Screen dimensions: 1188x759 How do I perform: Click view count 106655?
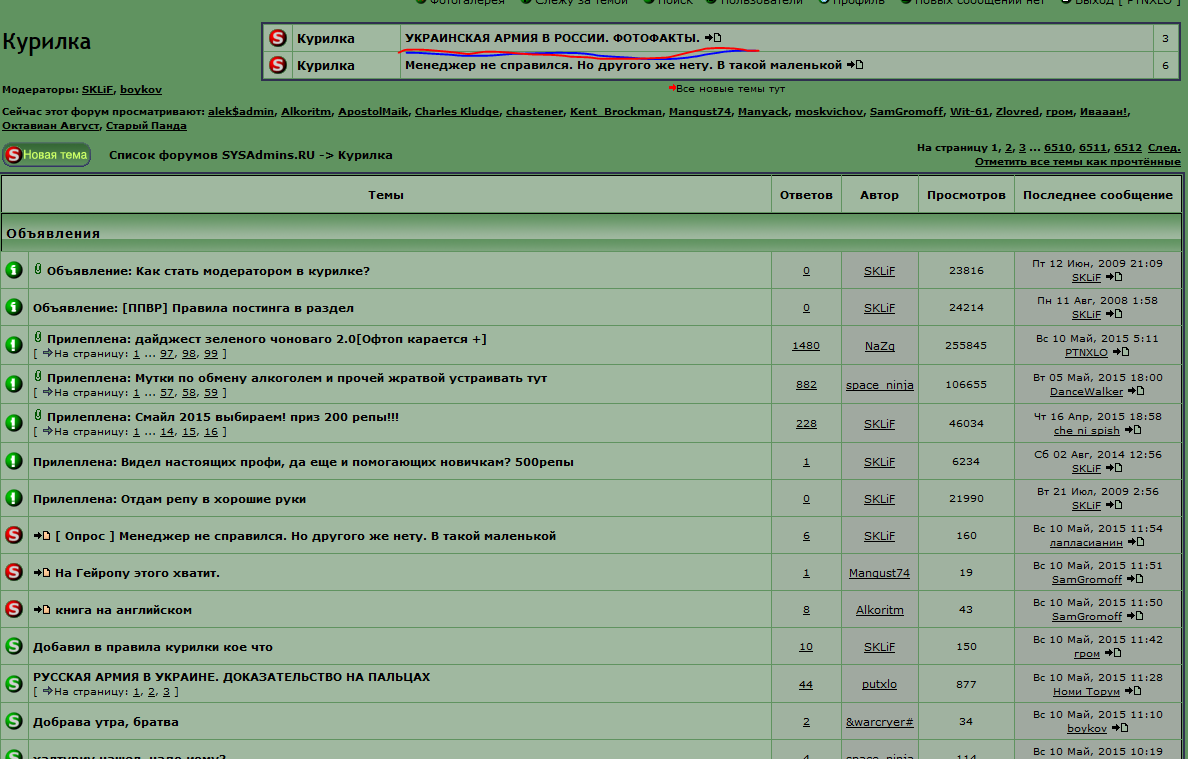coord(966,385)
